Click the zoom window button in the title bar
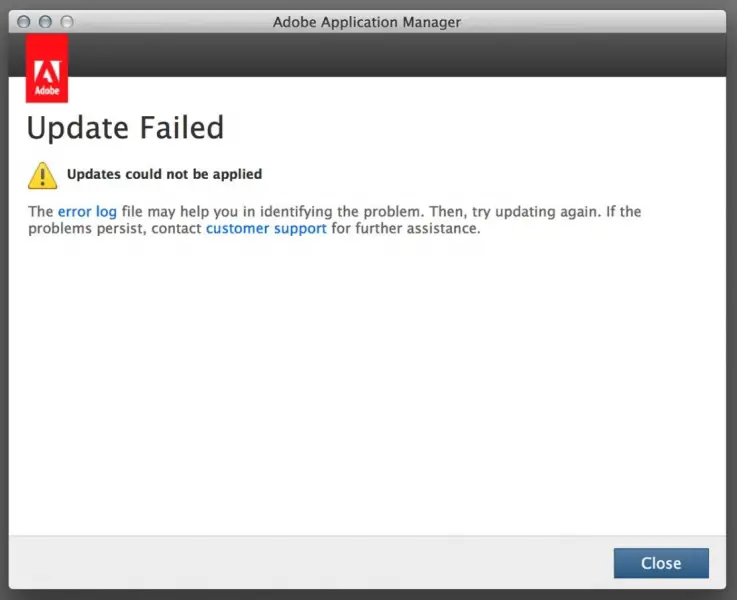 pos(67,22)
